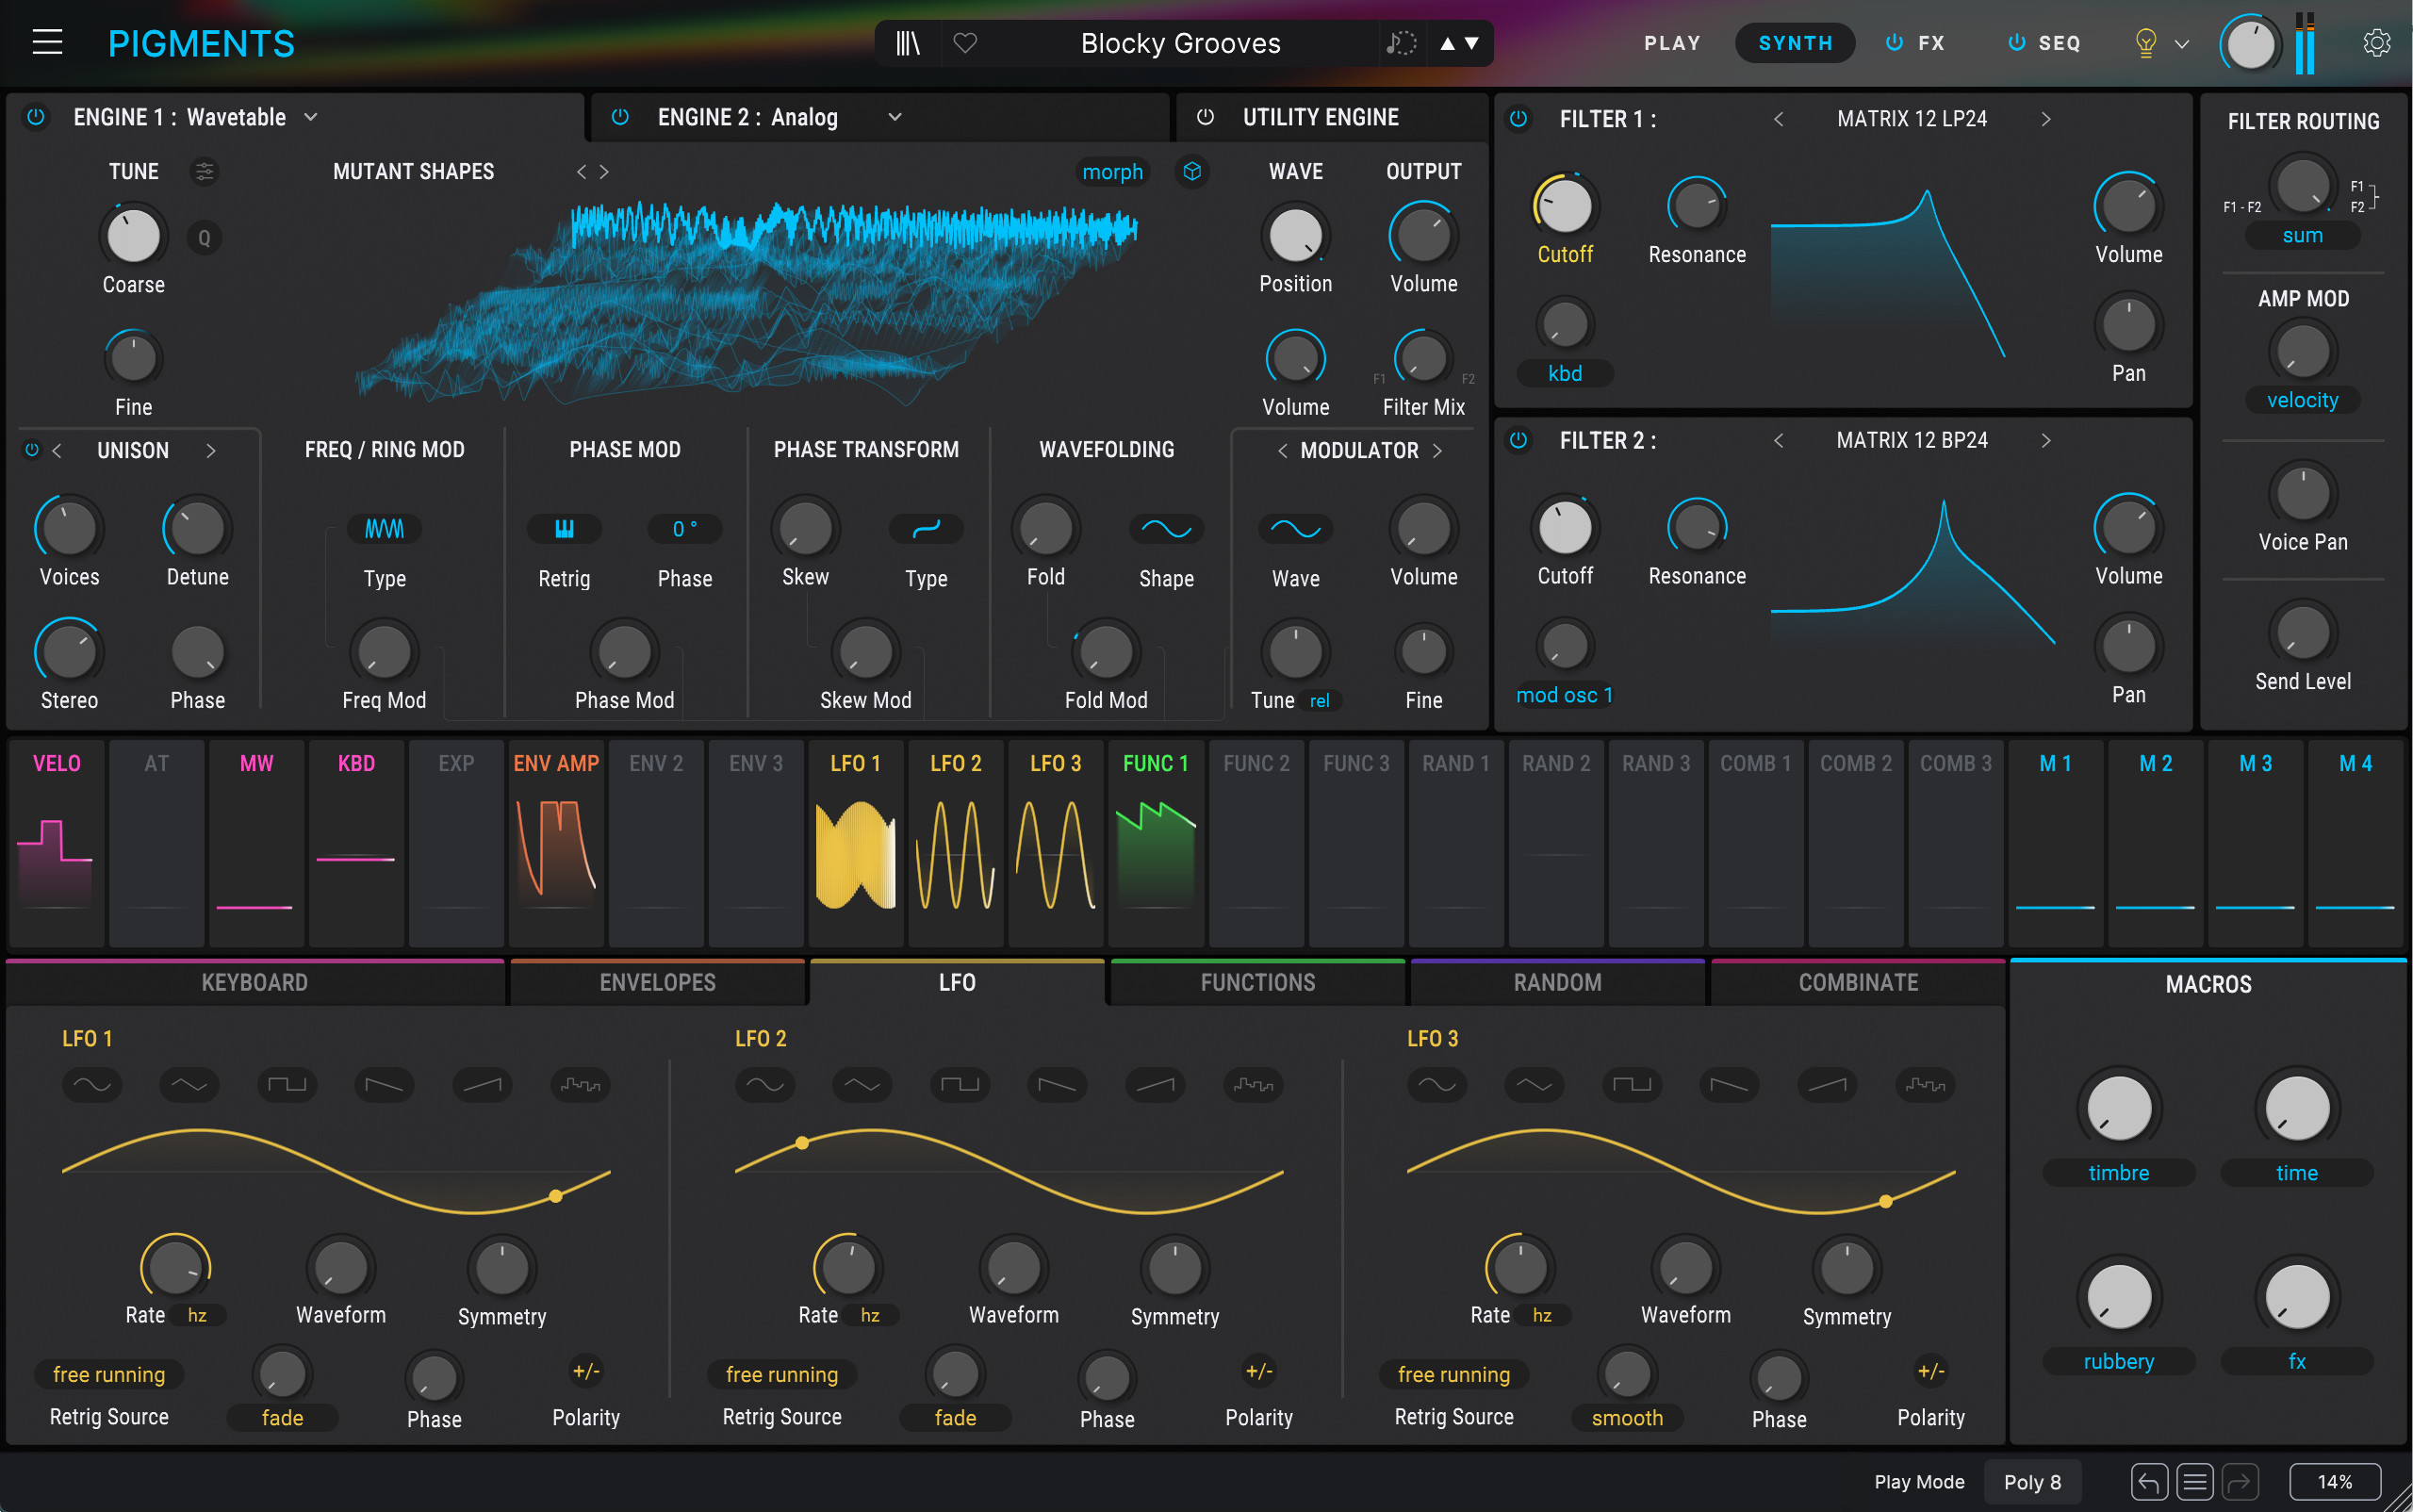The image size is (2413, 1512).
Task: Click the Filter 2 mod osc 1 label
Action: [1565, 695]
